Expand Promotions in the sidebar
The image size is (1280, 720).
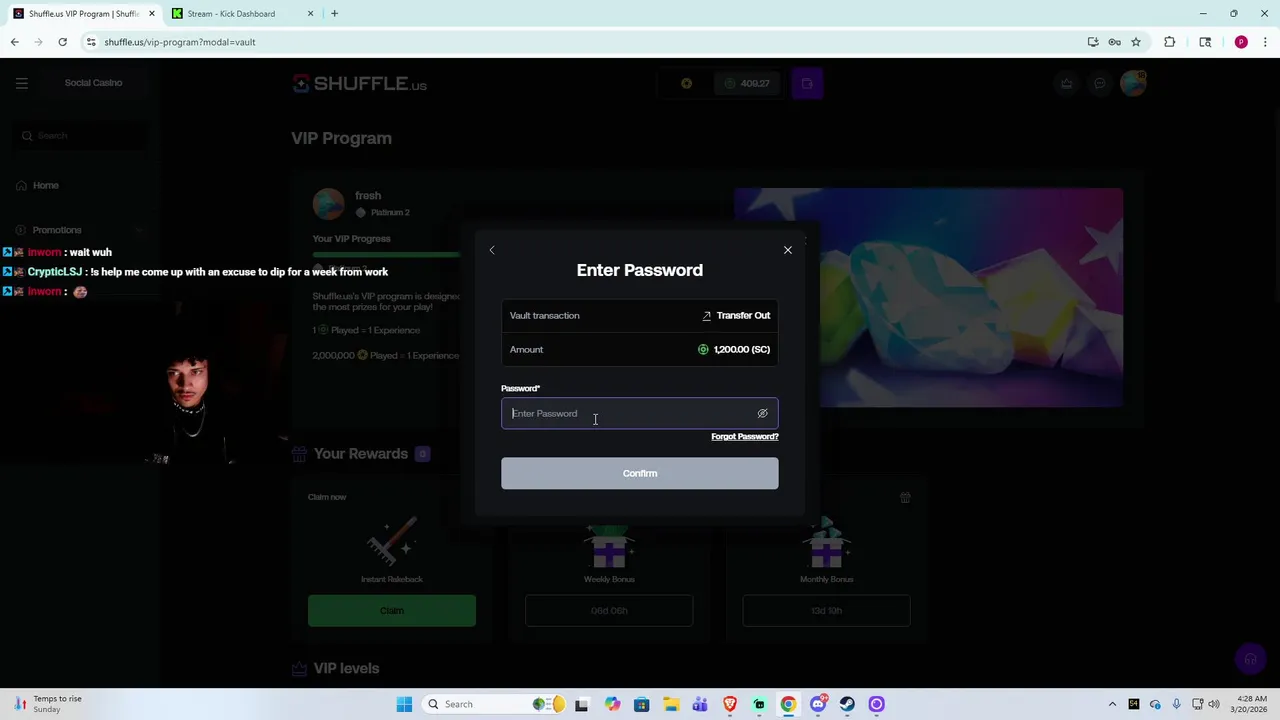click(x=78, y=230)
